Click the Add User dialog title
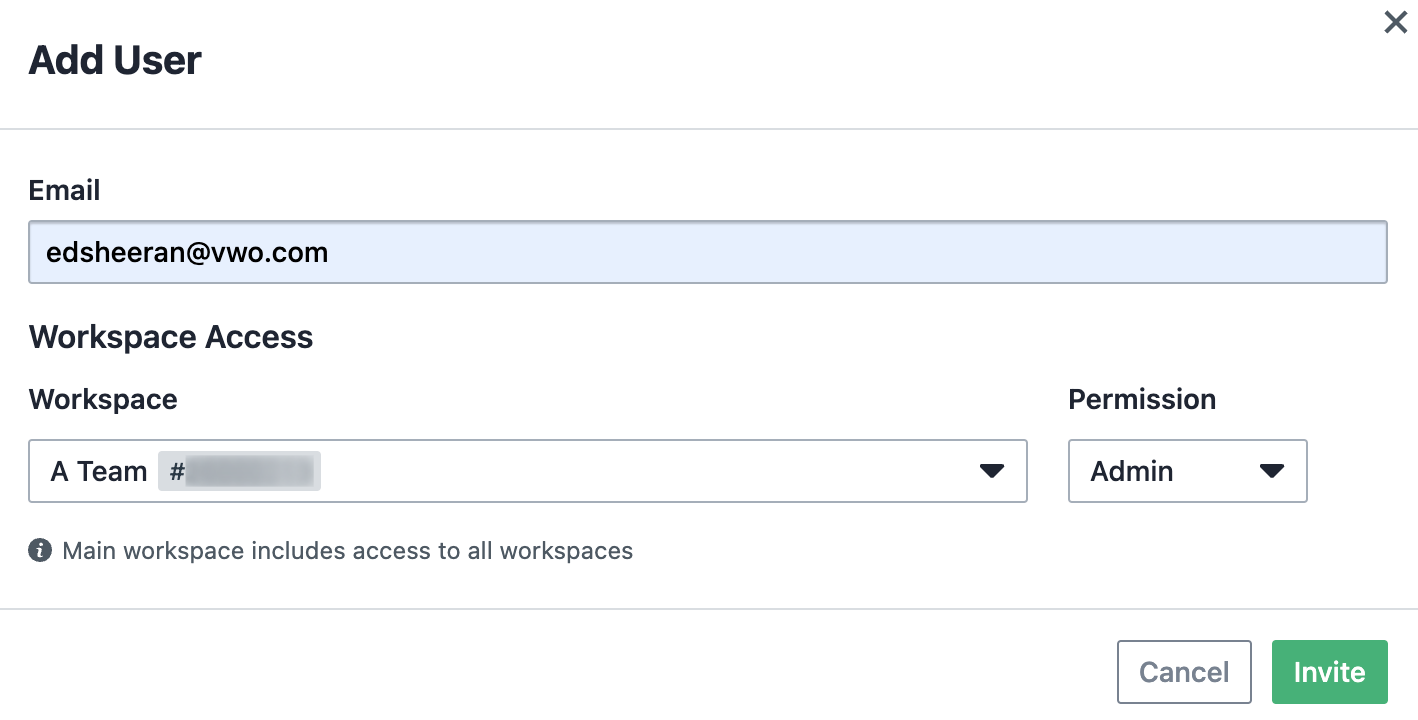Viewport: 1418px width, 720px height. [115, 60]
